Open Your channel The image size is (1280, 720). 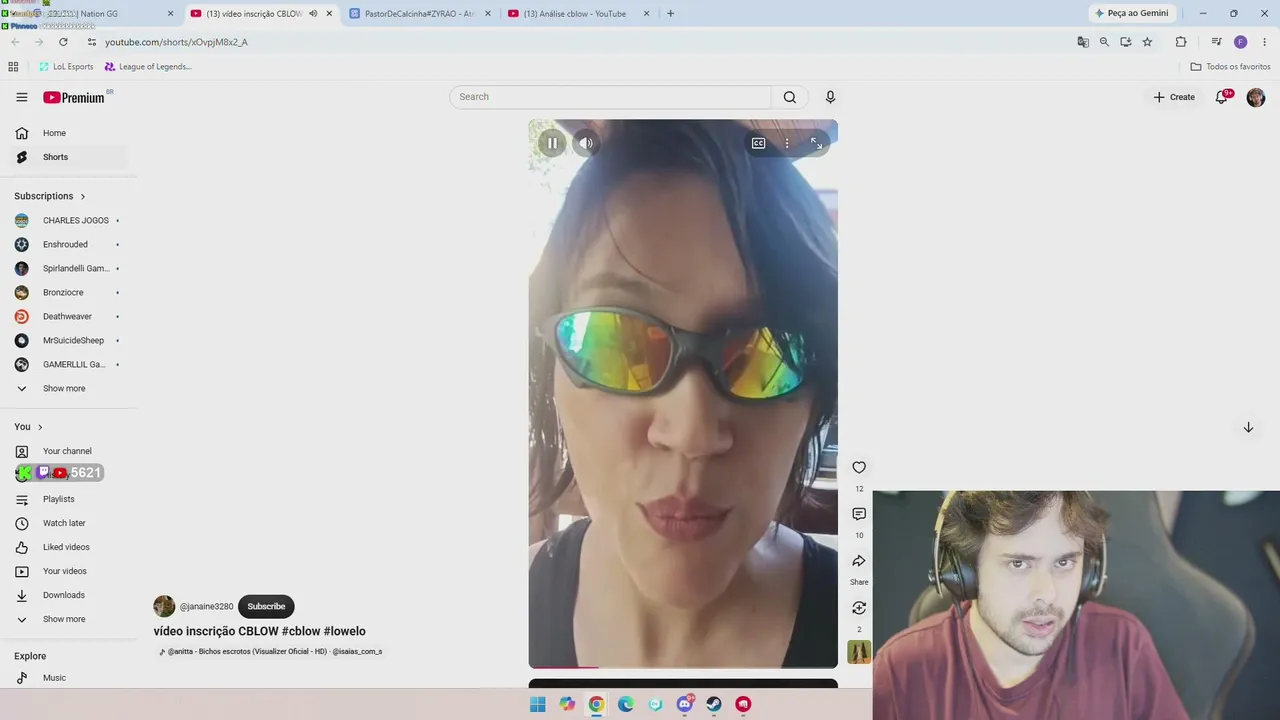(70, 451)
